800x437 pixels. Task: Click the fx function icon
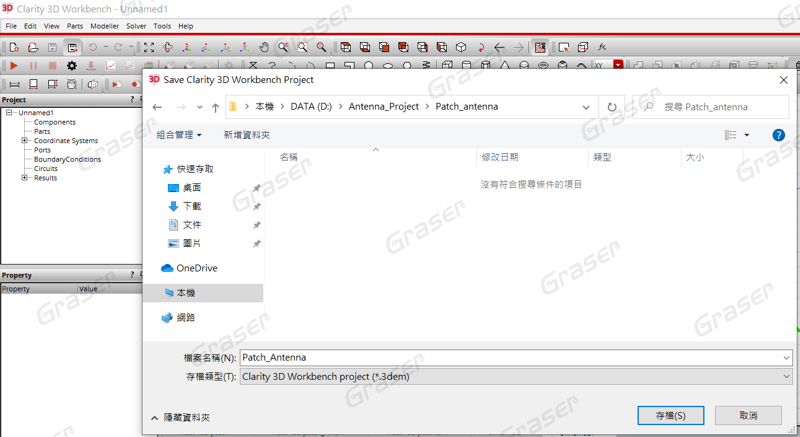click(x=602, y=47)
